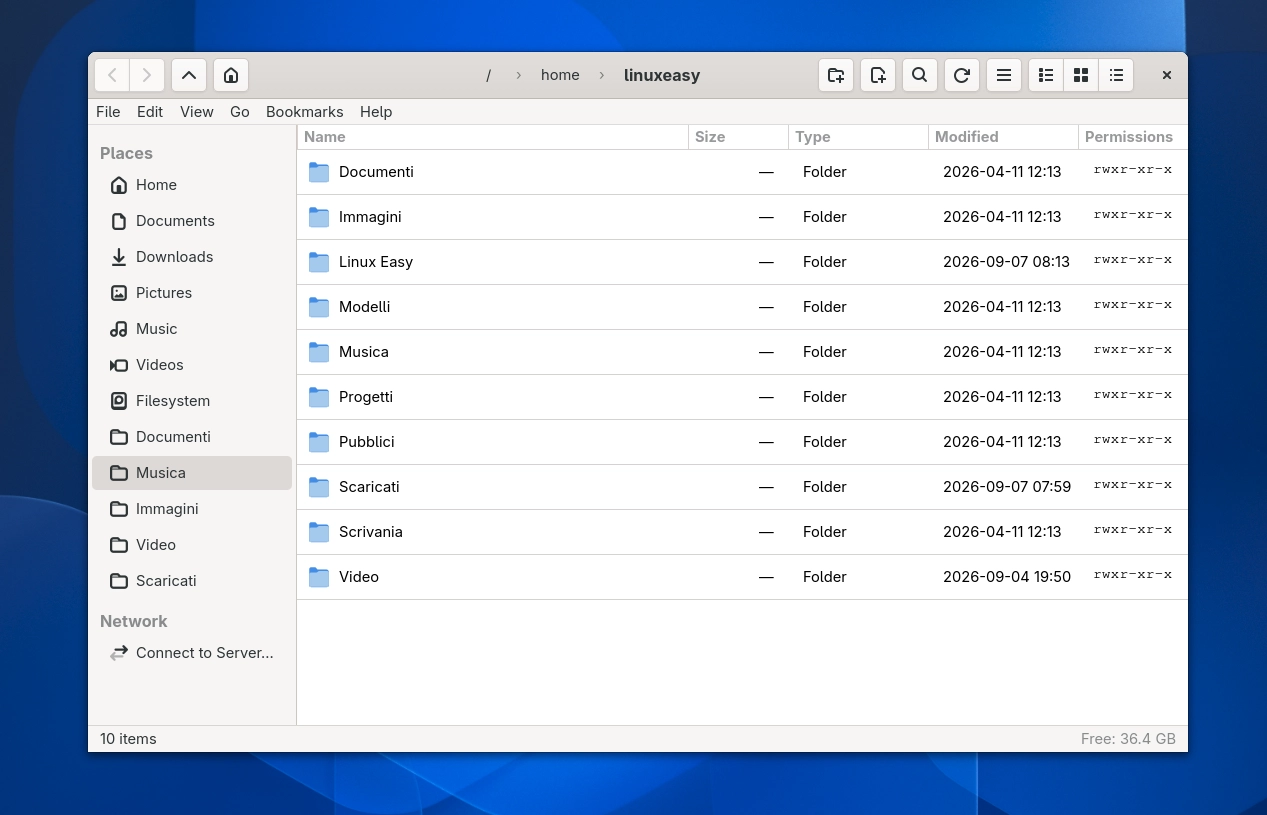Go to the home folder via toolbar icon
Viewport: 1267px width, 815px height.
tap(231, 75)
